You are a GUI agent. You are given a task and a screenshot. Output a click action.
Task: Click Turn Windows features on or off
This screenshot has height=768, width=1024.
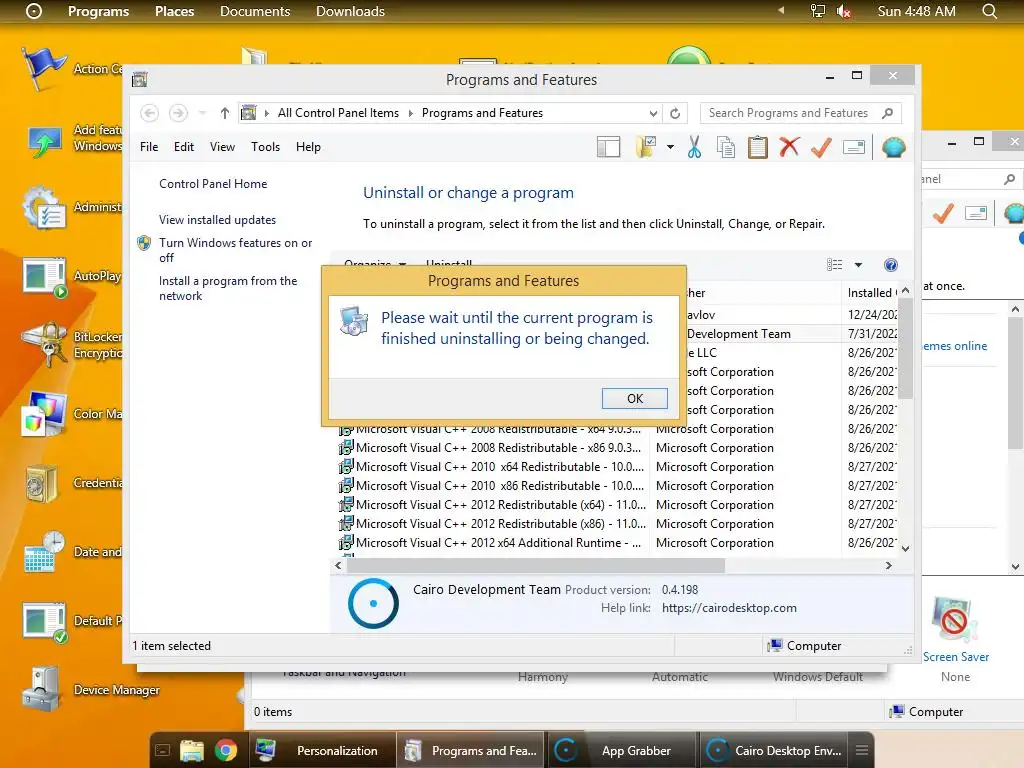tap(235, 250)
